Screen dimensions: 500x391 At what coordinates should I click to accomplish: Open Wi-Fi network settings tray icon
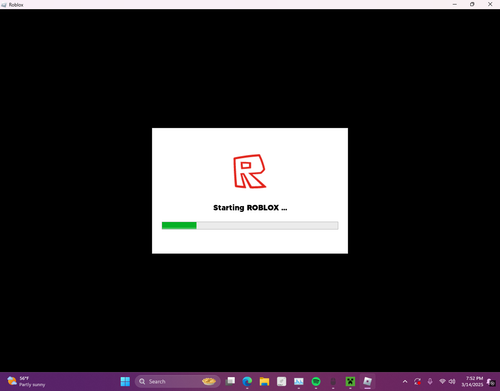[442, 381]
